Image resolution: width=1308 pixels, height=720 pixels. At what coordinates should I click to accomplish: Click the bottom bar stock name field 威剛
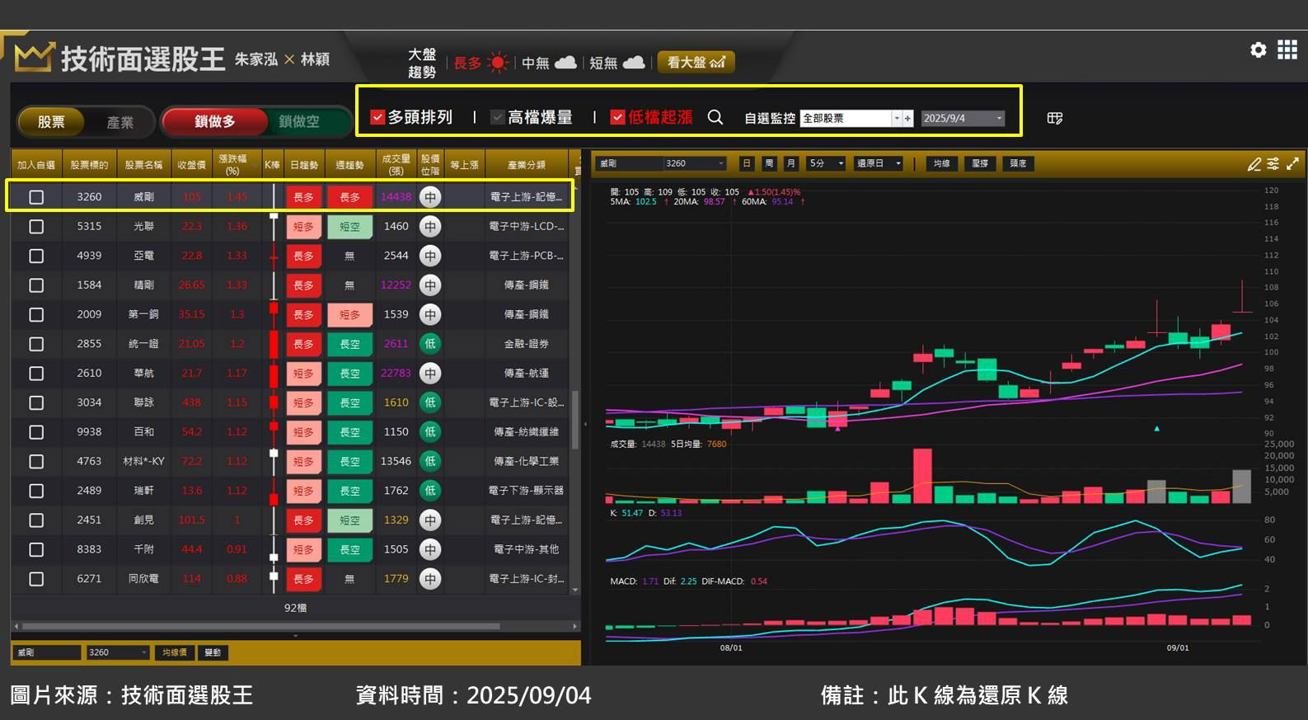pos(47,652)
